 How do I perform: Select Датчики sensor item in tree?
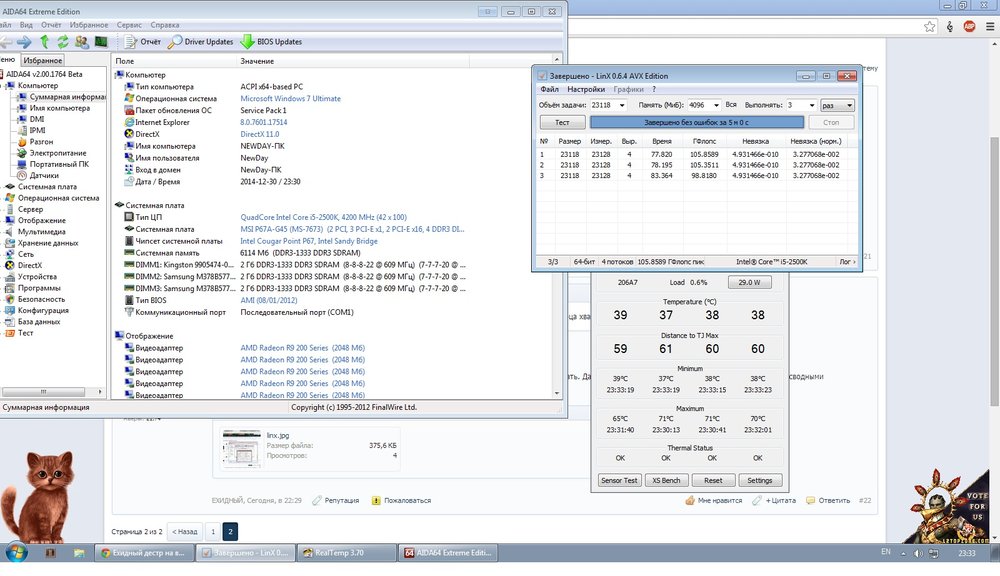pos(43,175)
